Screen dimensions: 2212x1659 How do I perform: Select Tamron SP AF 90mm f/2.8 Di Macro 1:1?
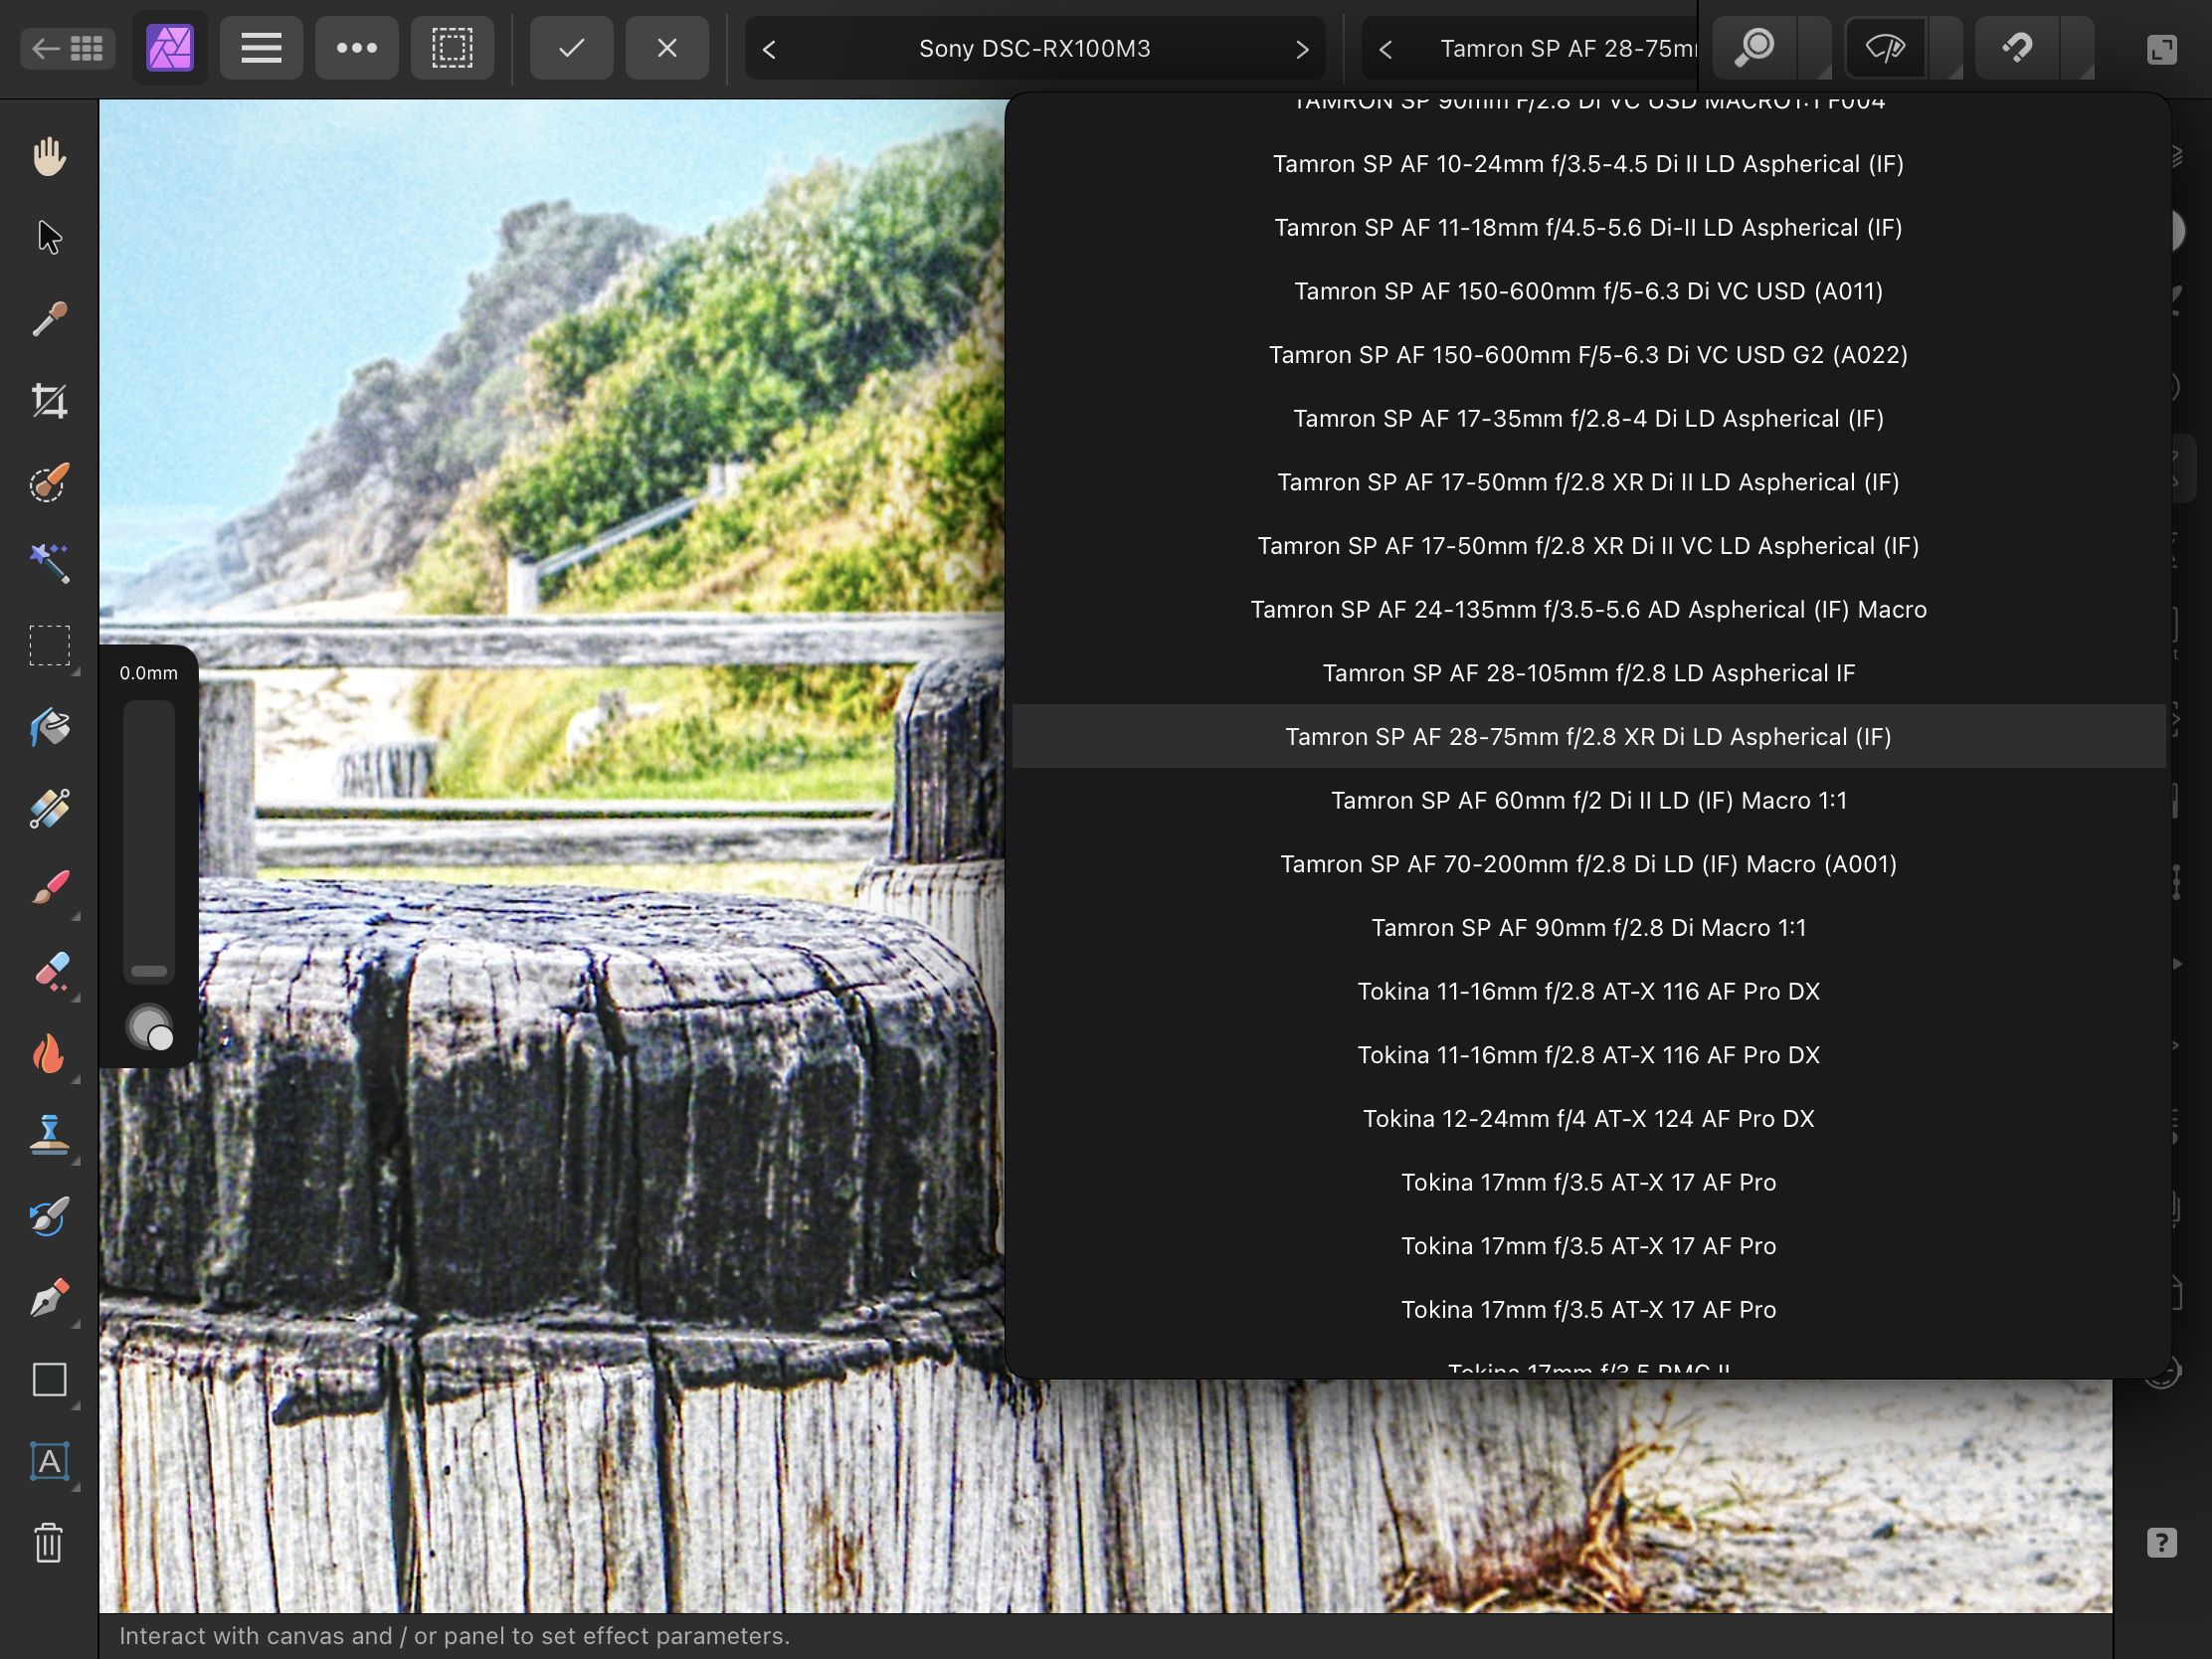pos(1588,928)
